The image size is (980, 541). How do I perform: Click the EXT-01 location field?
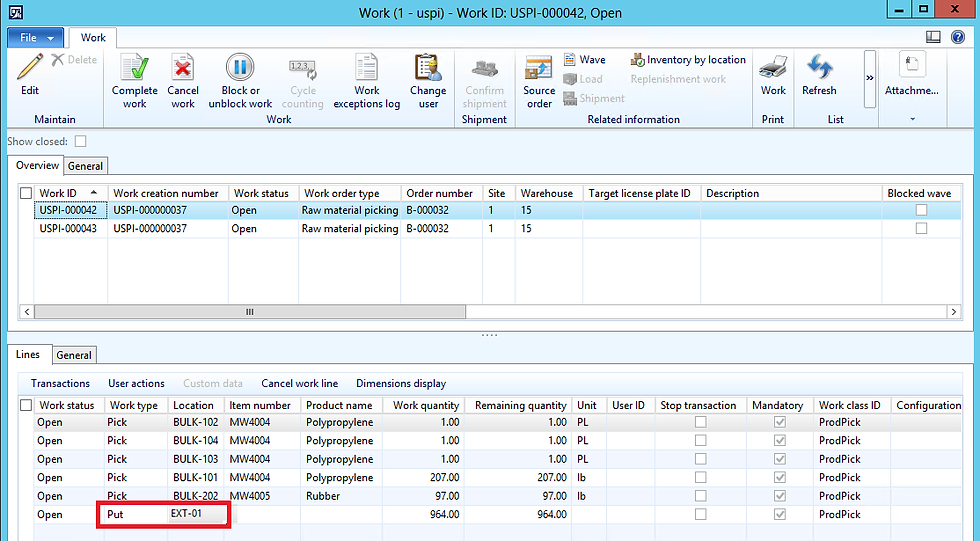click(198, 514)
